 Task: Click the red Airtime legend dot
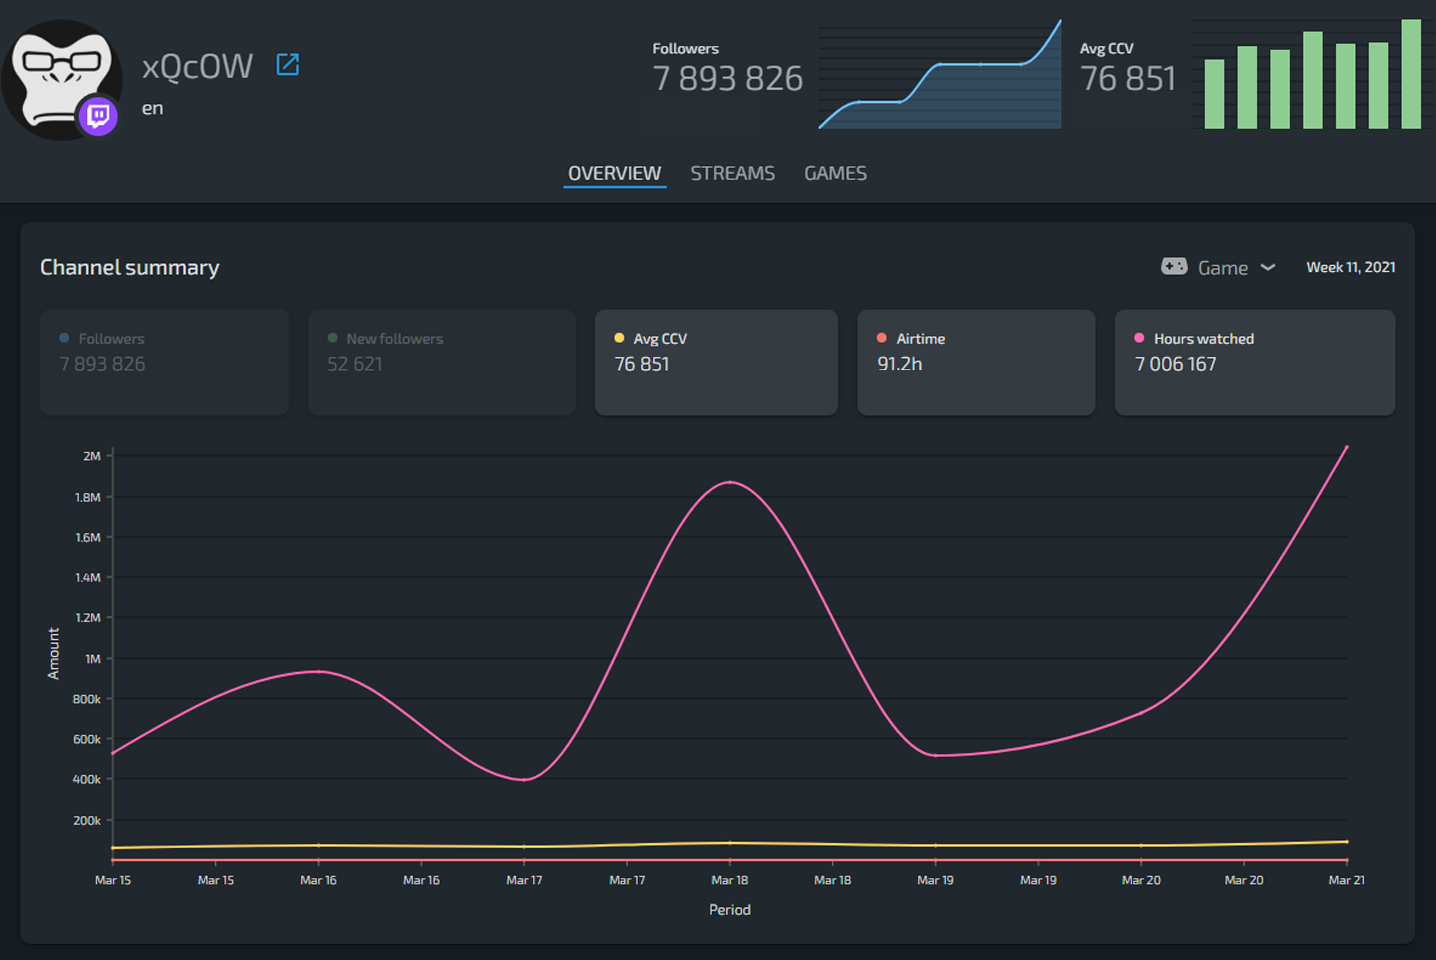[882, 338]
